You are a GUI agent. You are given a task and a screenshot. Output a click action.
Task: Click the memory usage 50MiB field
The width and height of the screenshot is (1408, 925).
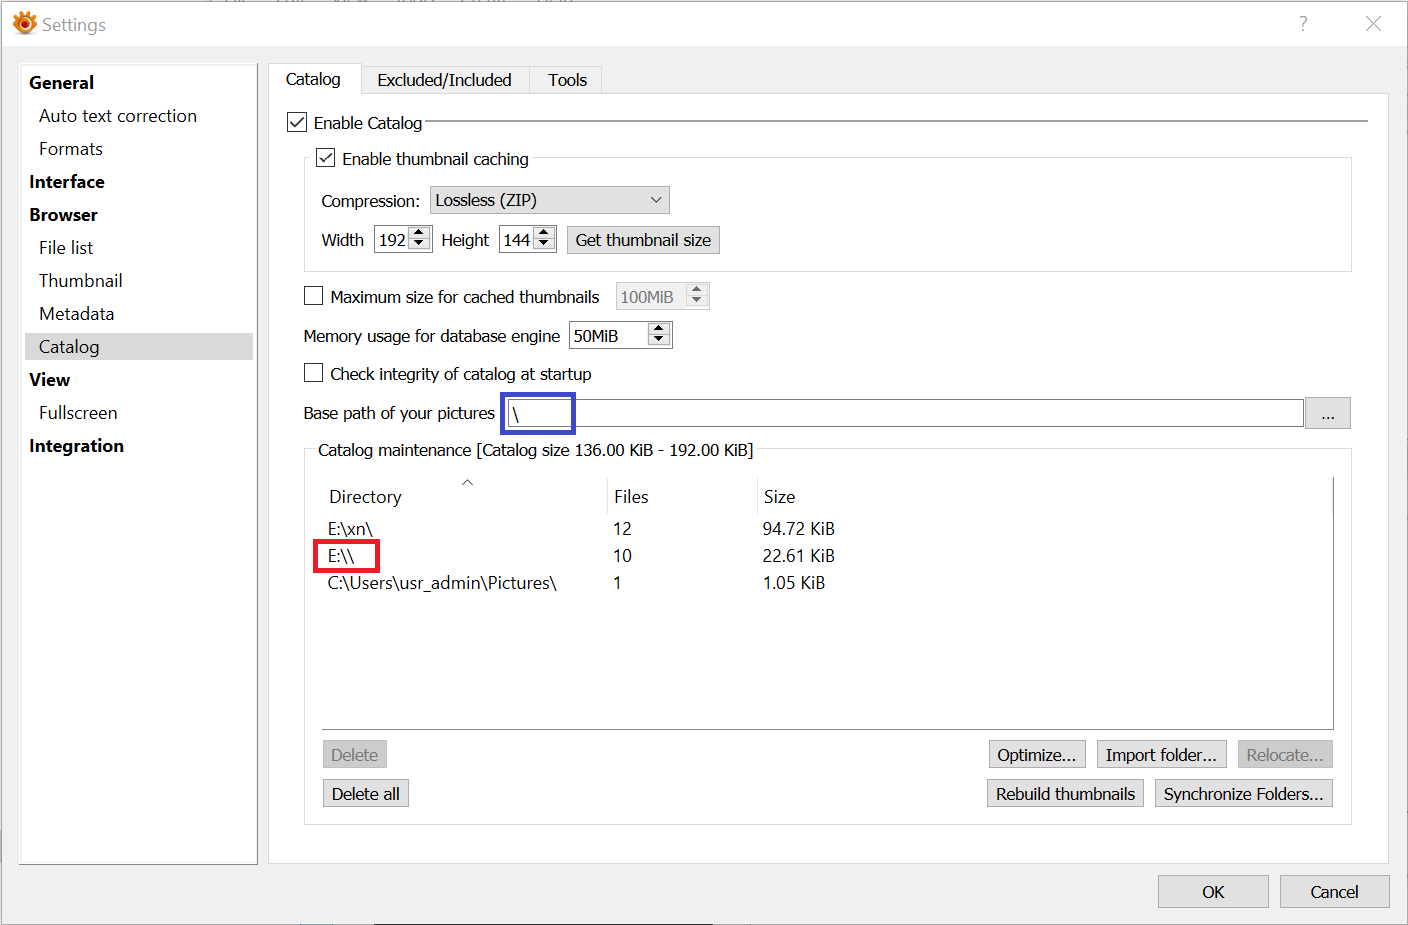[x=609, y=336]
